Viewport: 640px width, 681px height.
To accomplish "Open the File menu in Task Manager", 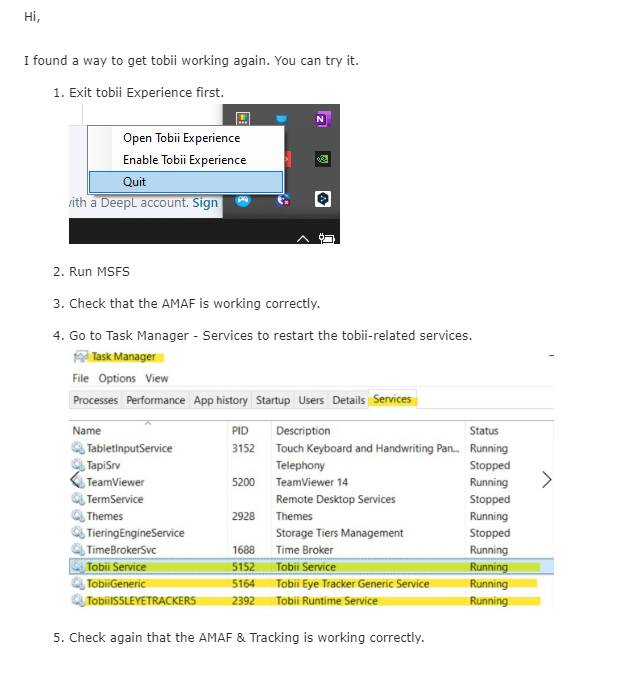I will 80,378.
